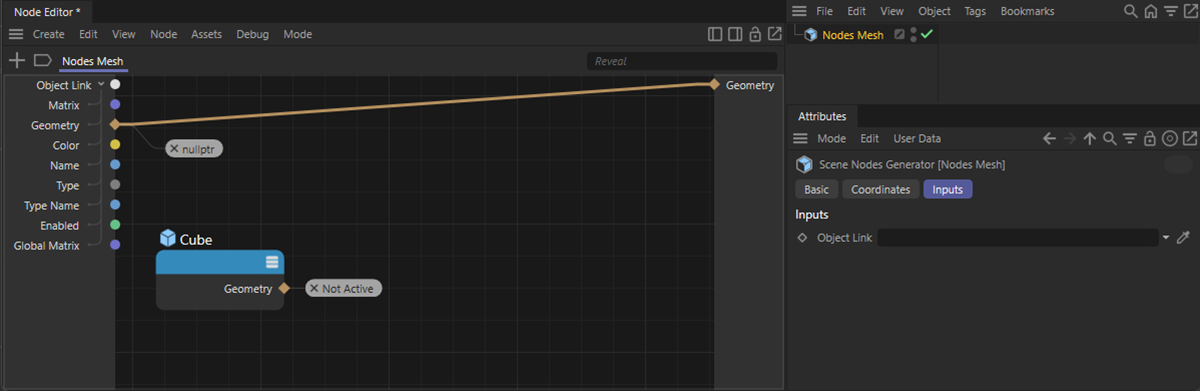This screenshot has height=391, width=1200.
Task: Open the Object Link field dropdown arrow
Action: point(1166,238)
